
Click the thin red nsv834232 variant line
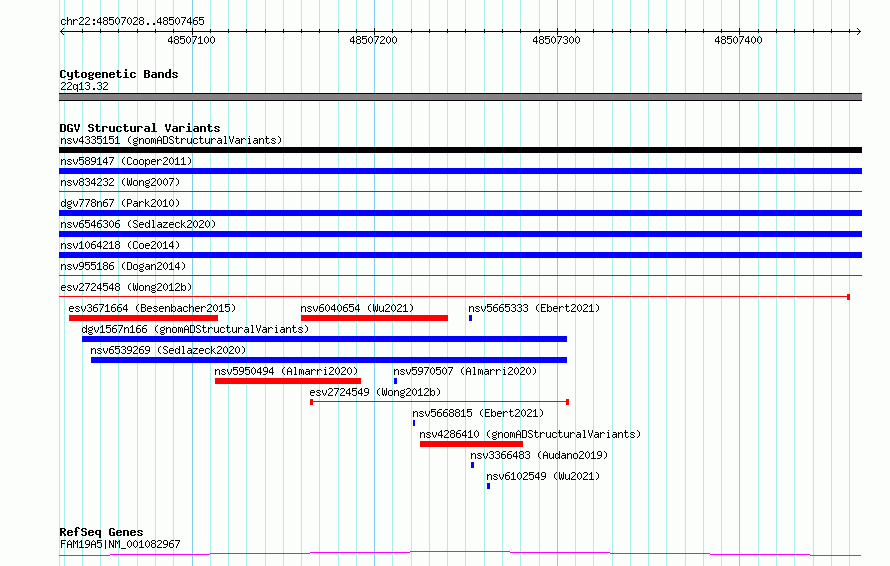460,192
